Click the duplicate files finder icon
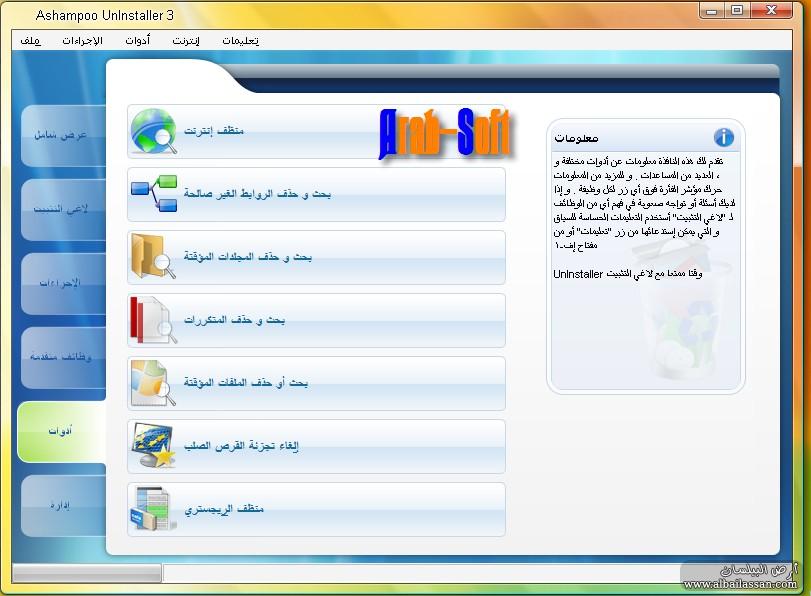This screenshot has width=811, height=596. [x=153, y=320]
